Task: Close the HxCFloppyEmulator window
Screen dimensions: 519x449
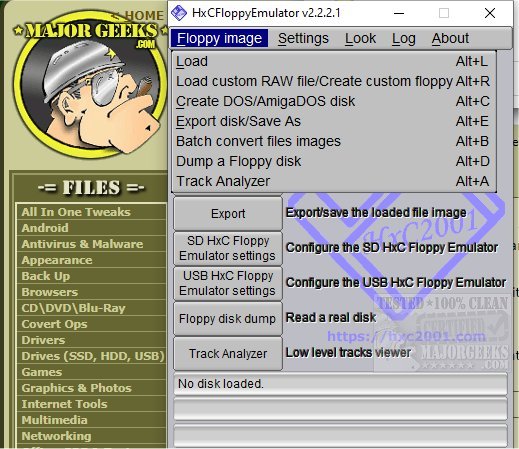Action: click(x=490, y=13)
